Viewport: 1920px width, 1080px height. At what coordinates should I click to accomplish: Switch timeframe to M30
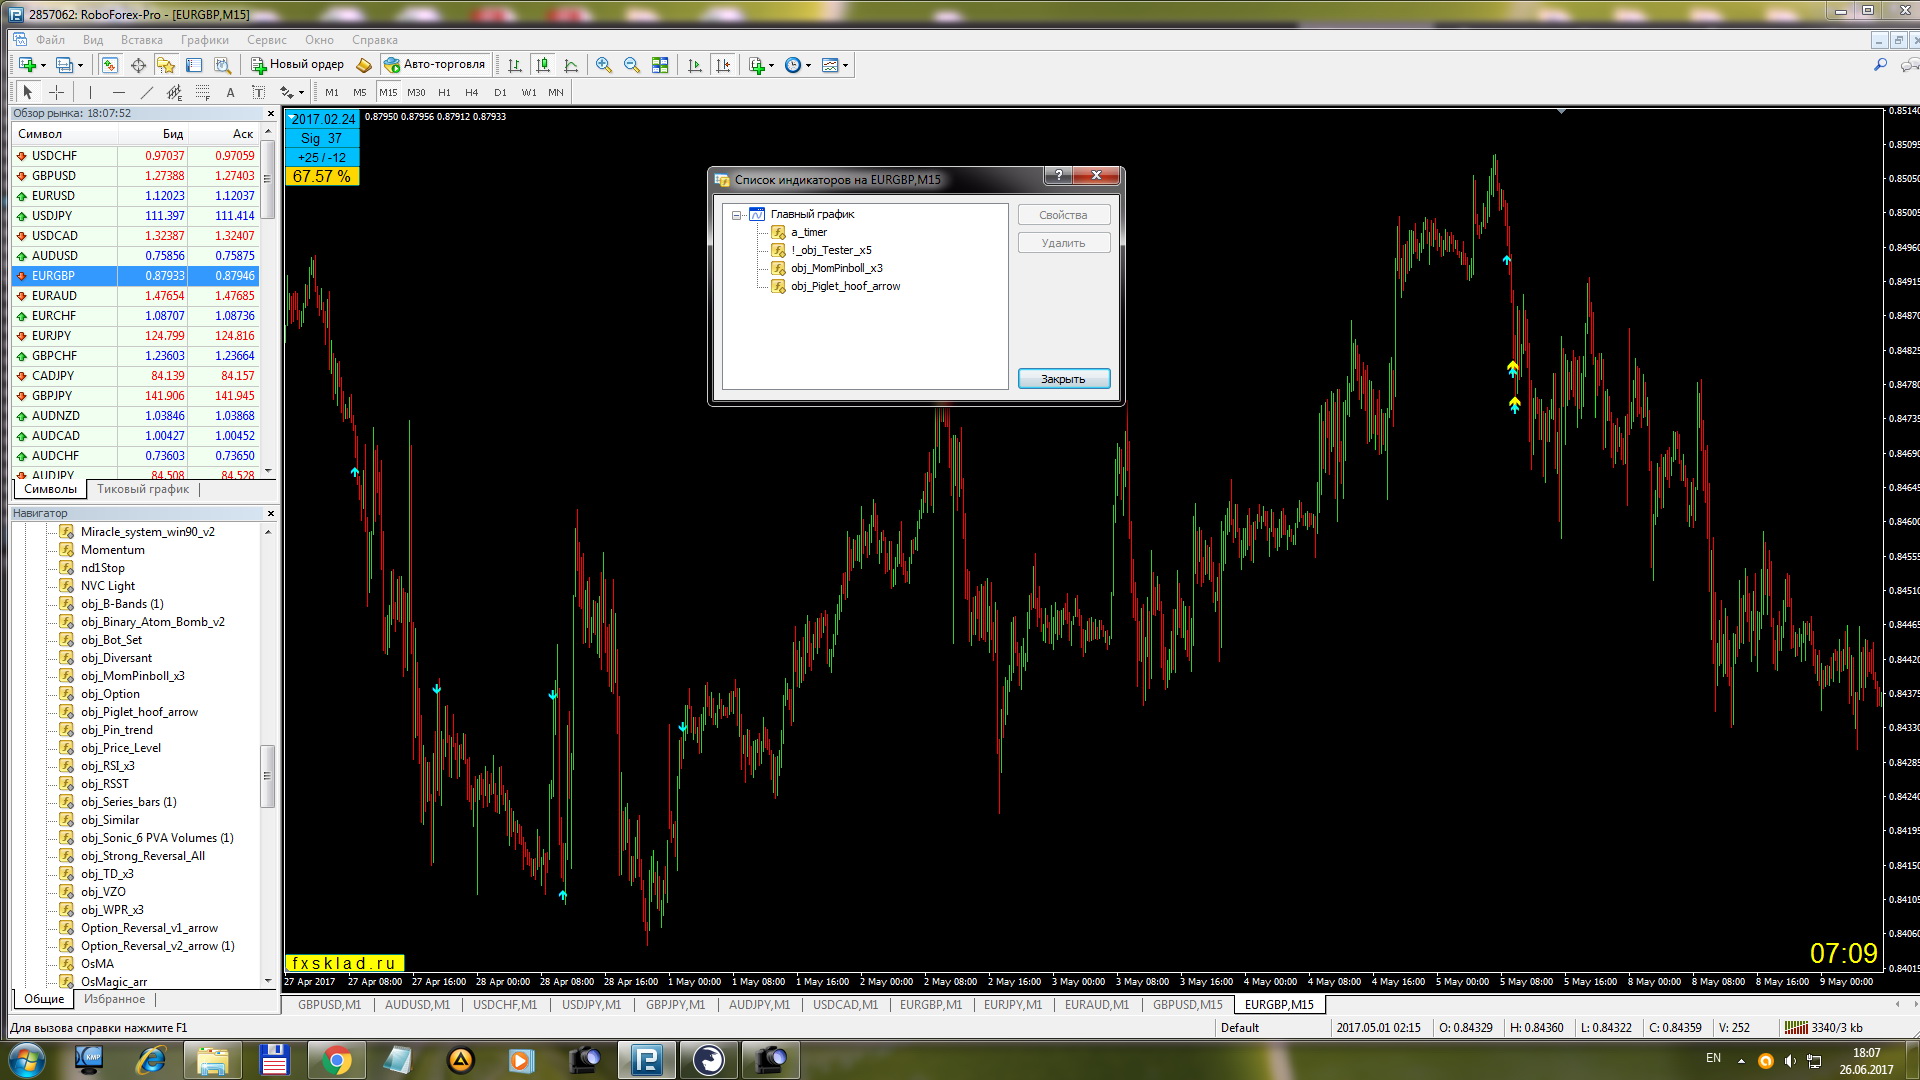pyautogui.click(x=416, y=92)
